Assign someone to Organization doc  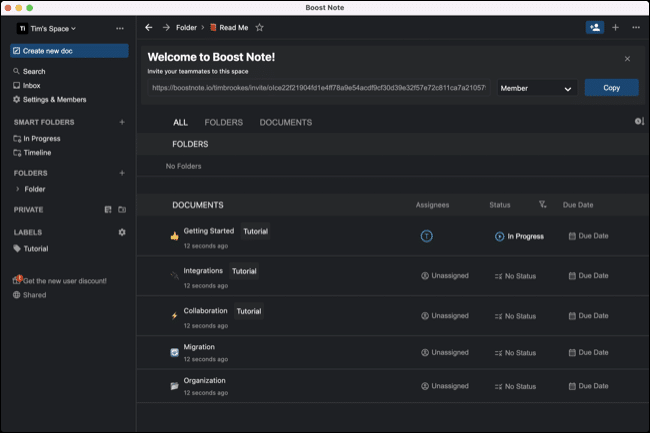click(x=445, y=386)
